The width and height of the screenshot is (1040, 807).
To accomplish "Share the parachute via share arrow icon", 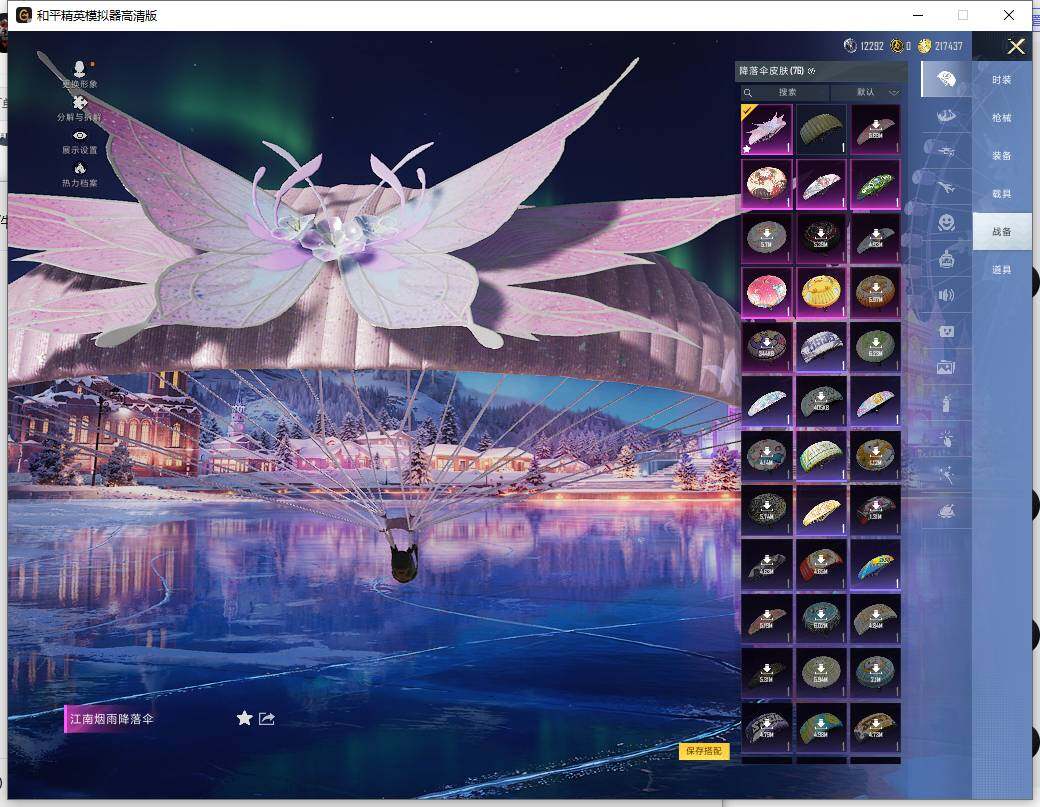I will coord(267,718).
